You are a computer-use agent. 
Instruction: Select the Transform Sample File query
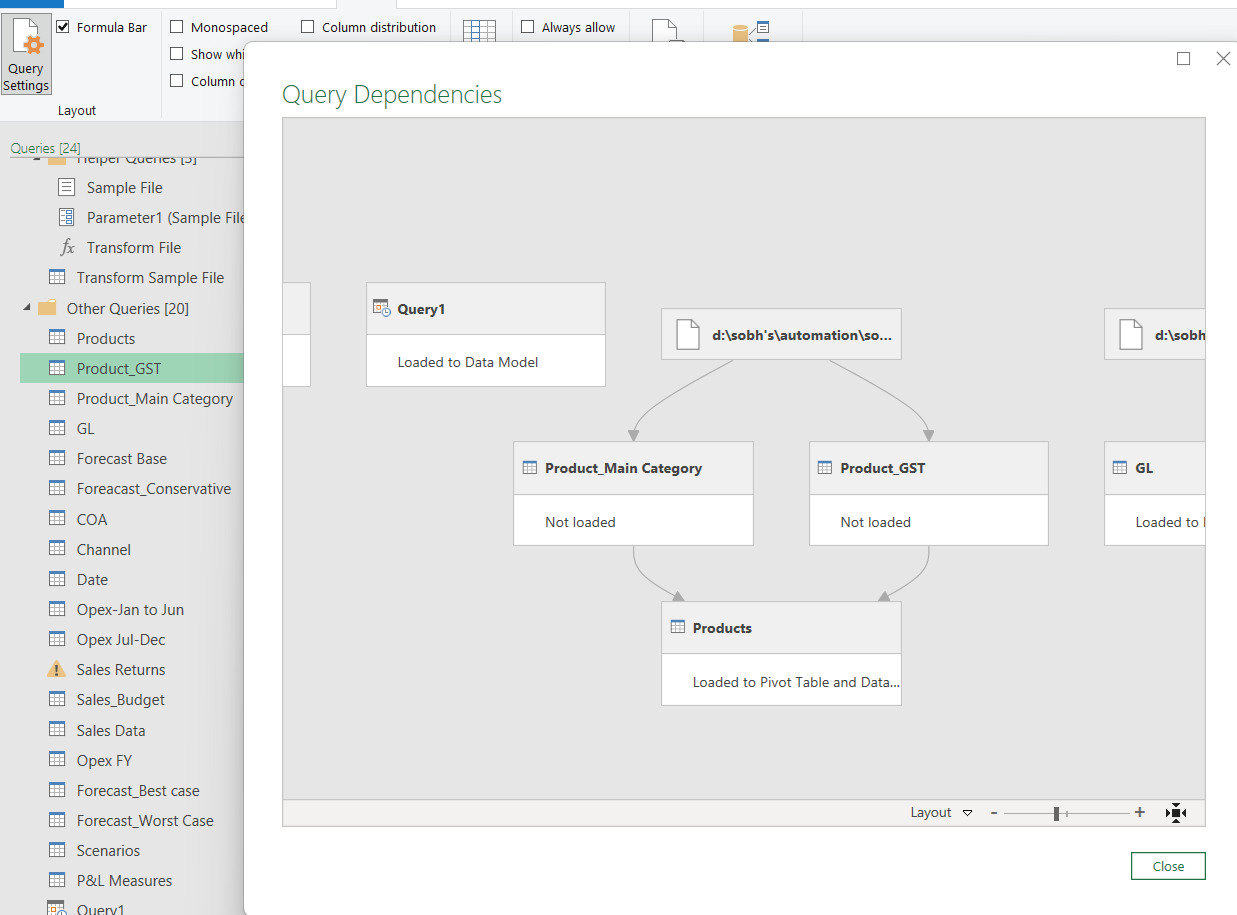[x=150, y=277]
